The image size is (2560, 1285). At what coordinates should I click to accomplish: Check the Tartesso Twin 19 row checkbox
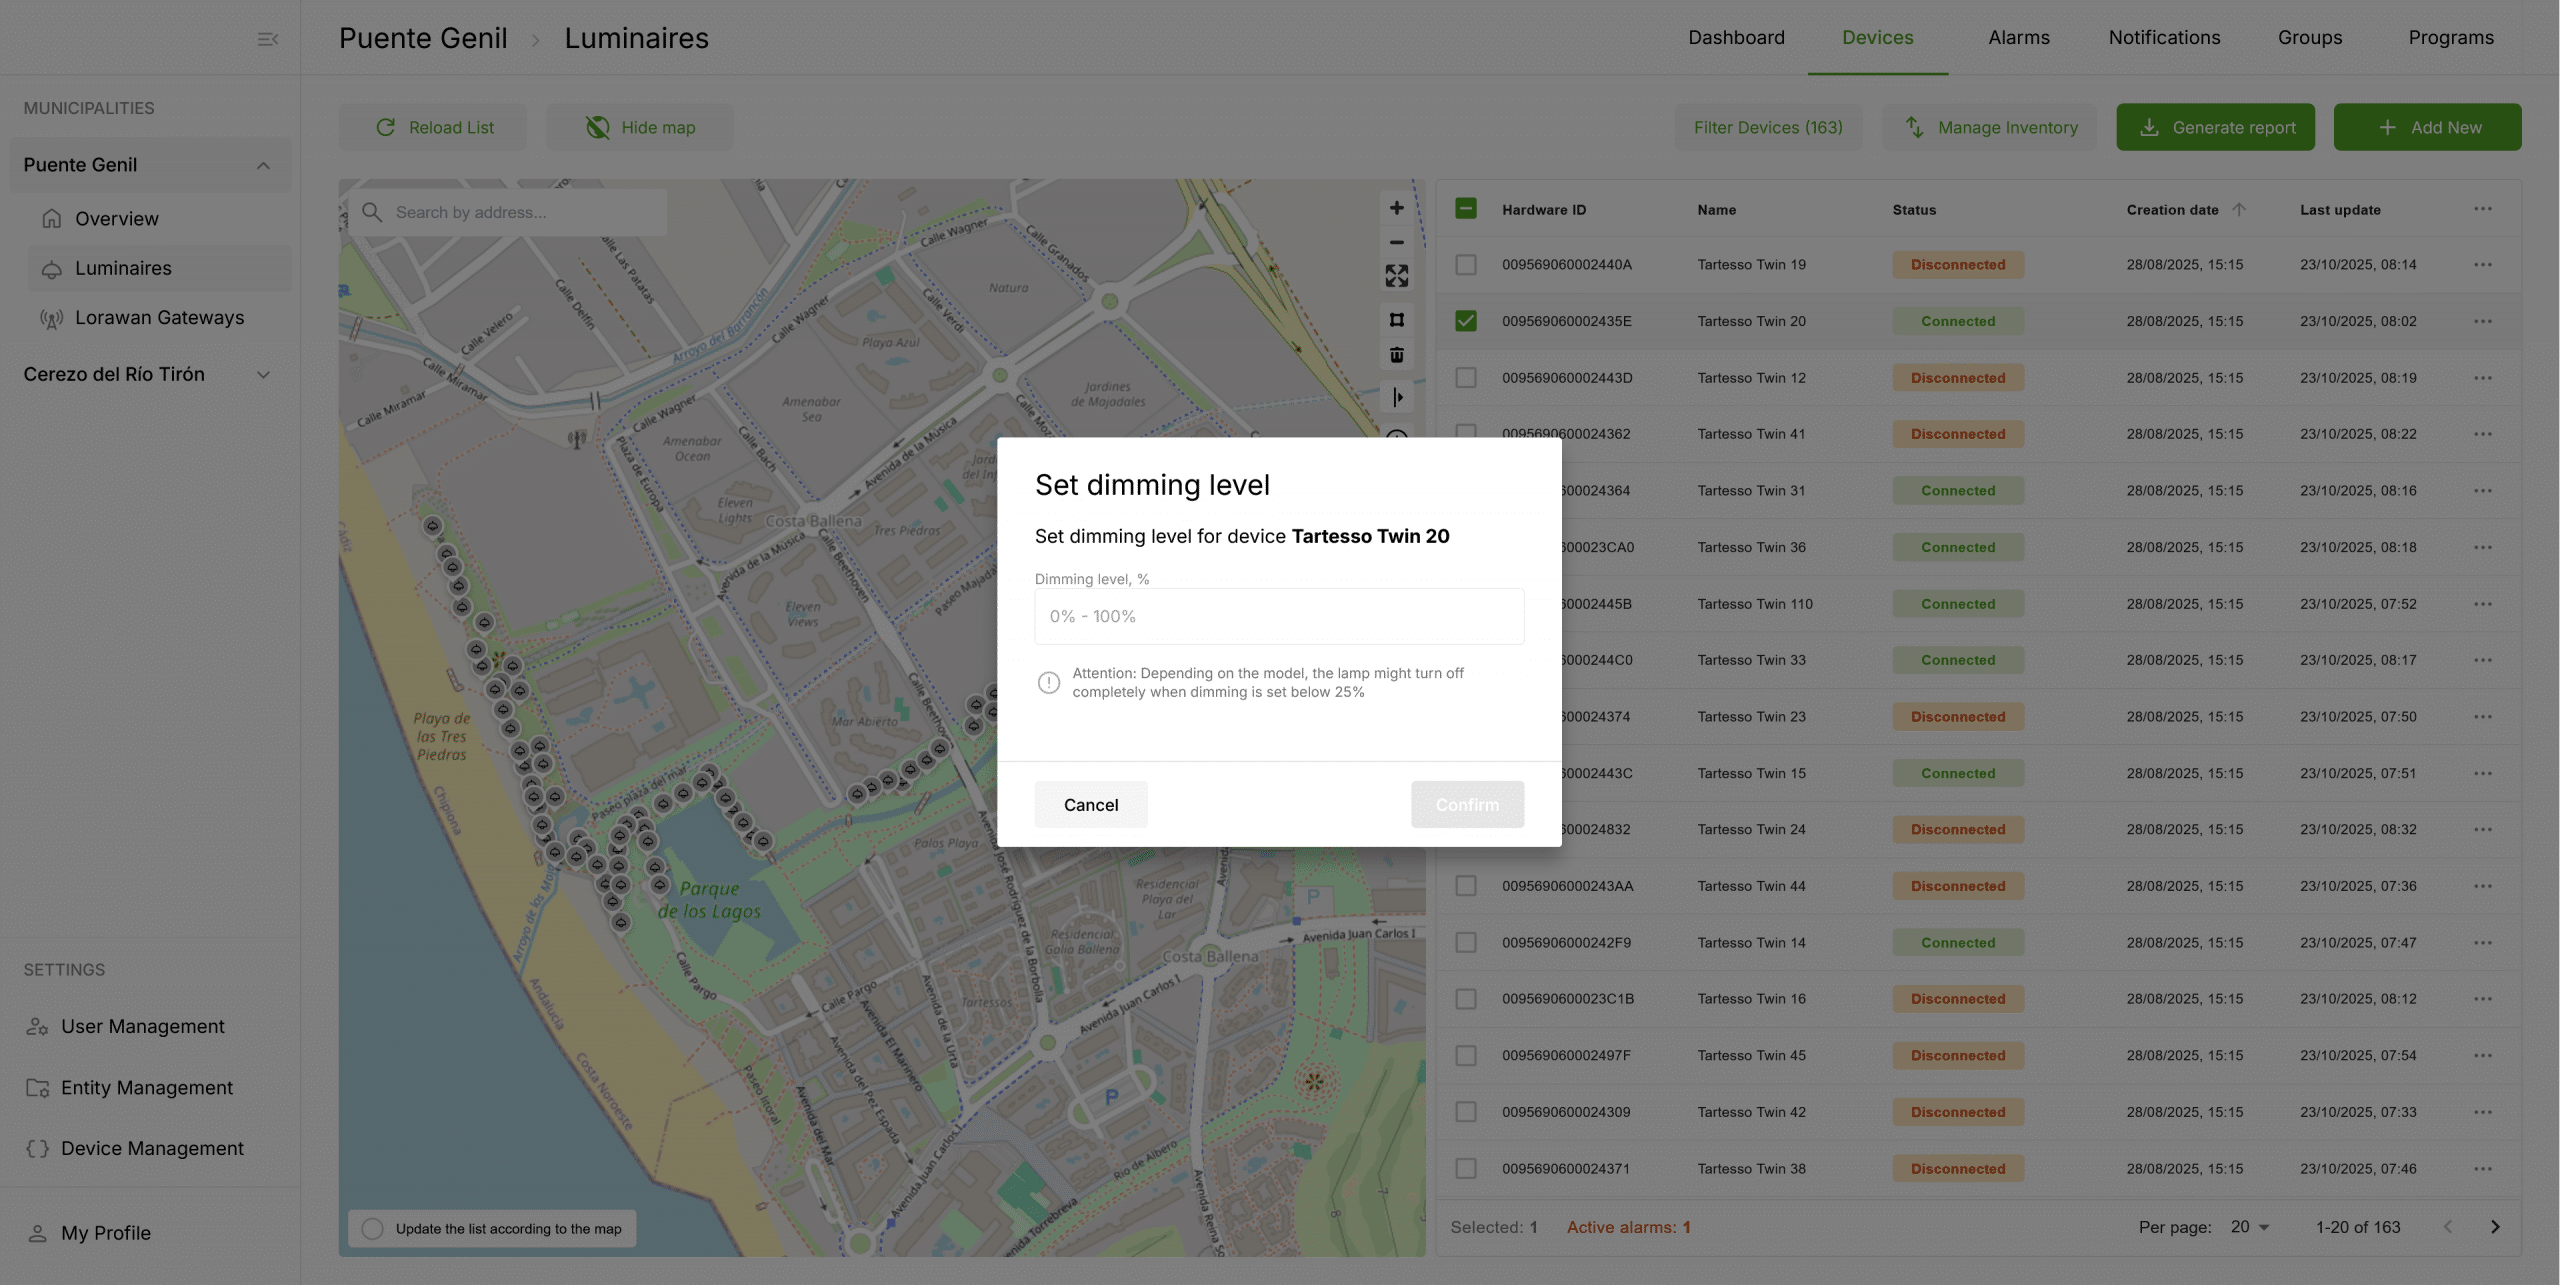point(1466,265)
